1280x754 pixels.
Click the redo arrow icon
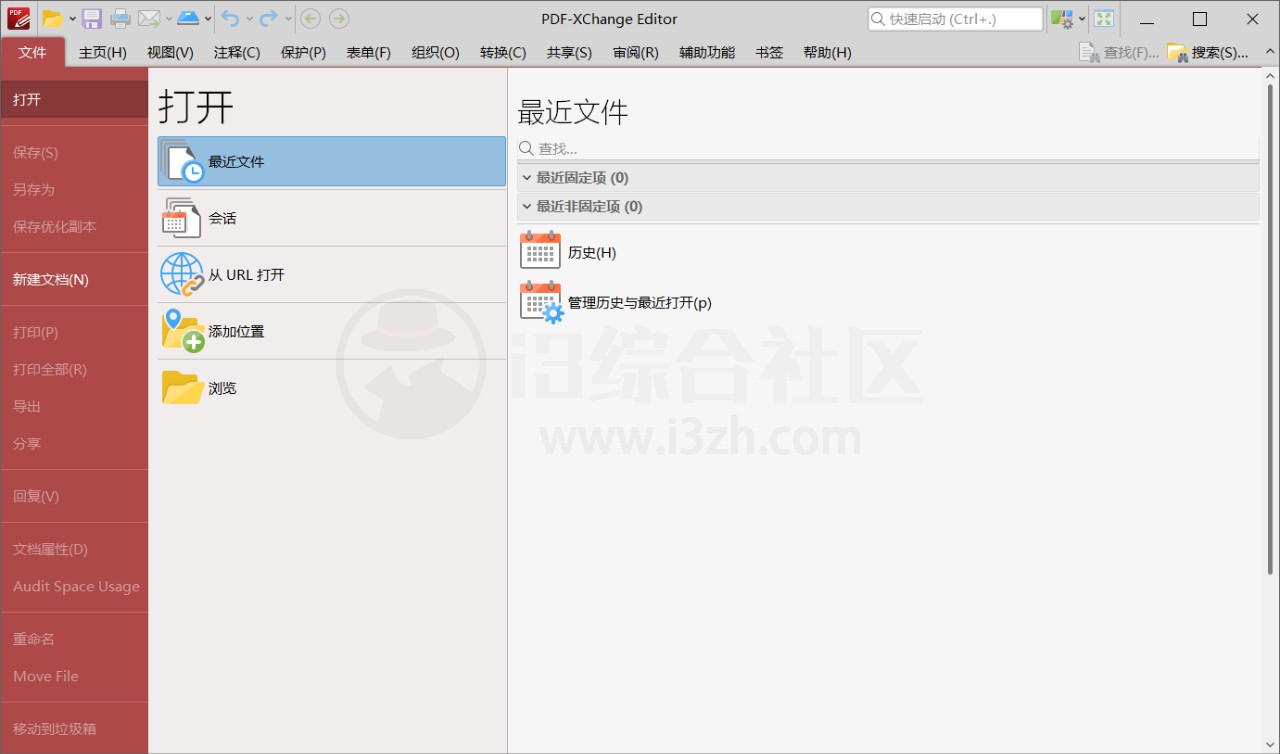[269, 18]
